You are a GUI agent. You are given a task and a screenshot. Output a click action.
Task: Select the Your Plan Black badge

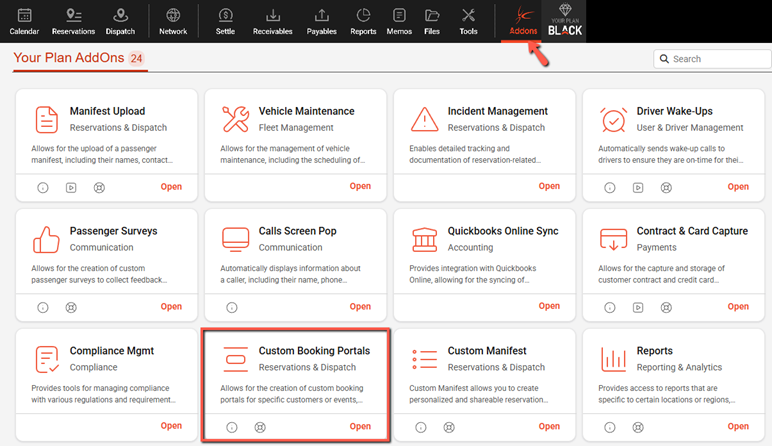(x=566, y=21)
